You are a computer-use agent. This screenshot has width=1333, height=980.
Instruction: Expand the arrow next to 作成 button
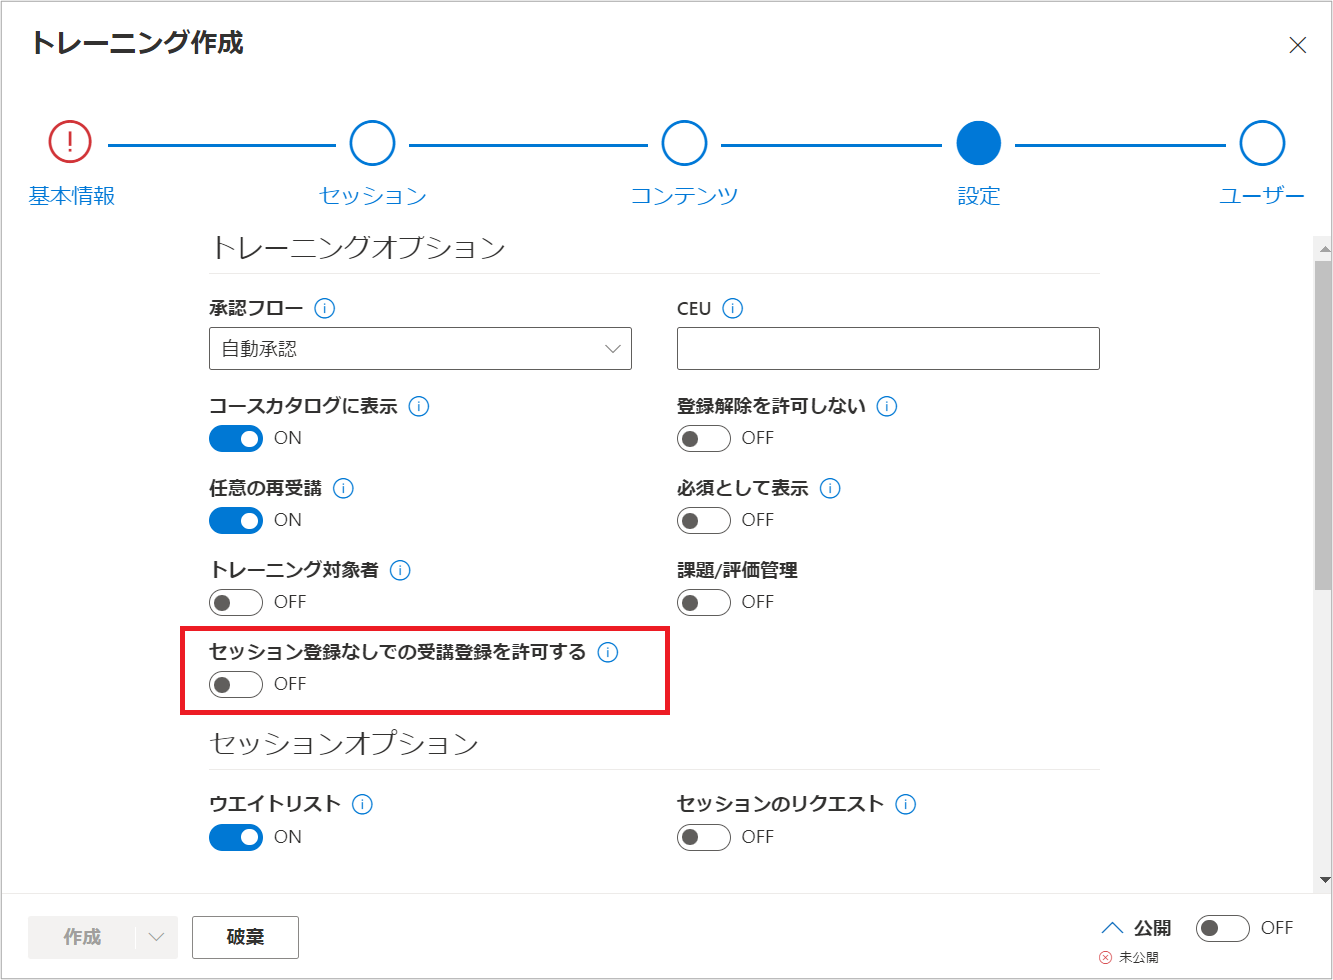156,937
